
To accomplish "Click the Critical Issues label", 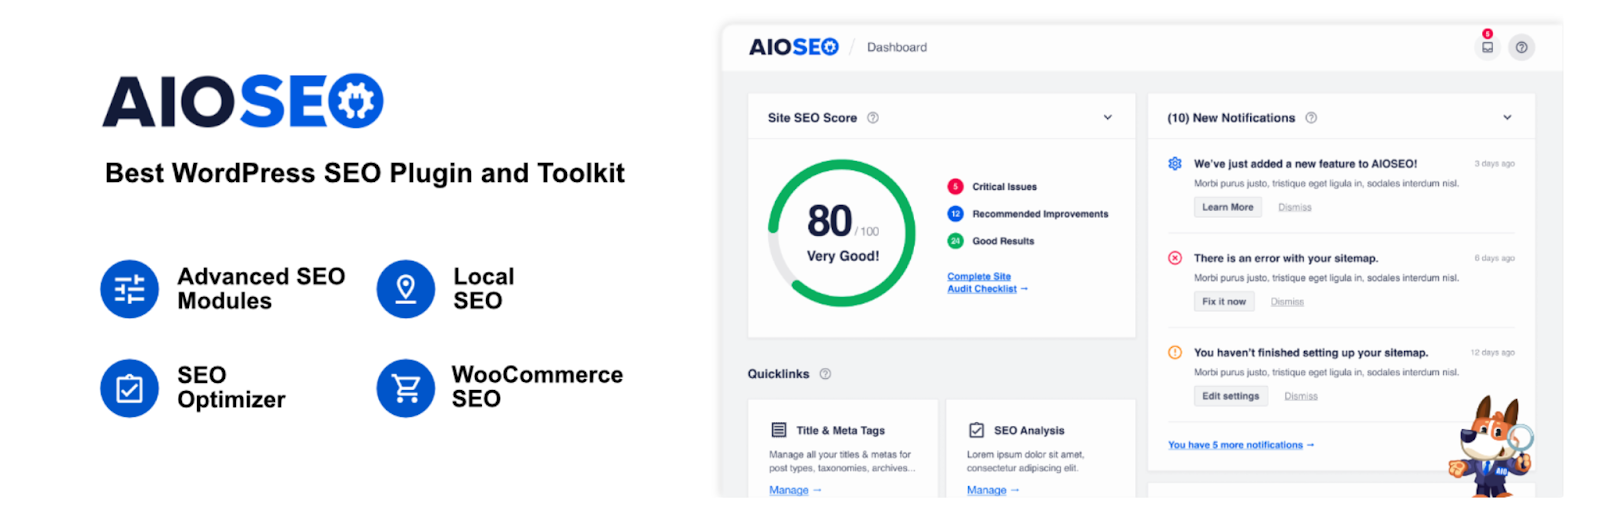I will 1004,187.
